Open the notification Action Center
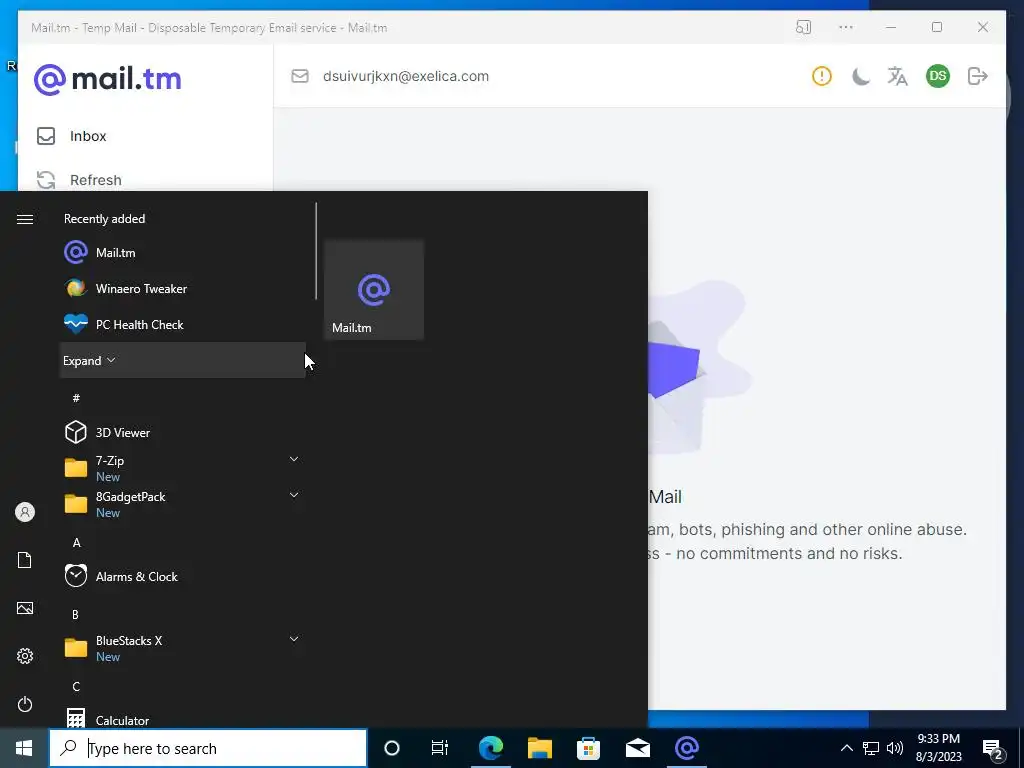 [993, 748]
